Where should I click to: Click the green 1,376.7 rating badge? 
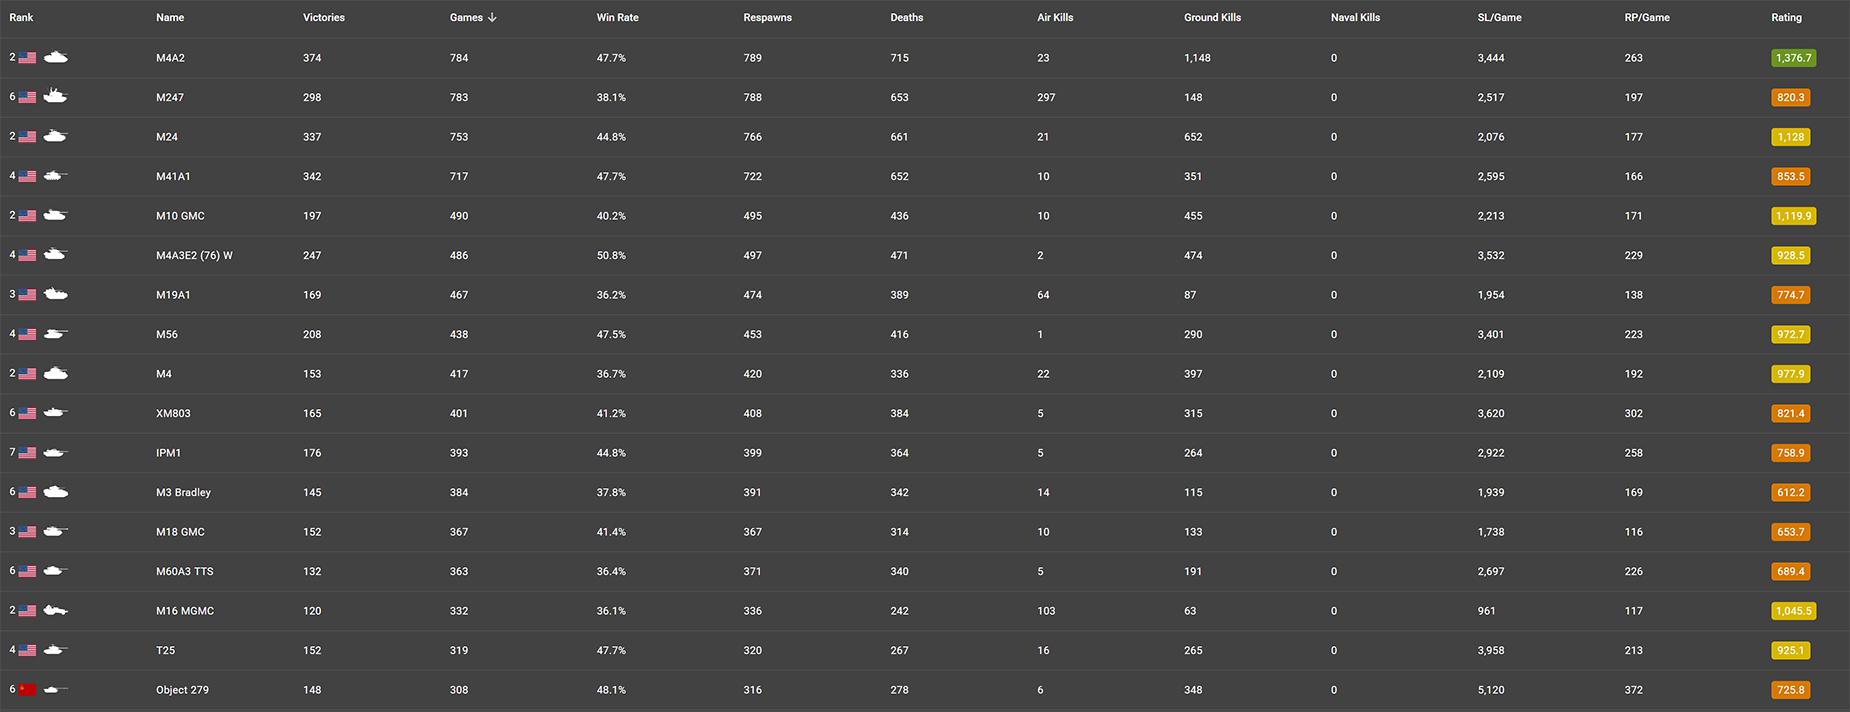[x=1793, y=58]
